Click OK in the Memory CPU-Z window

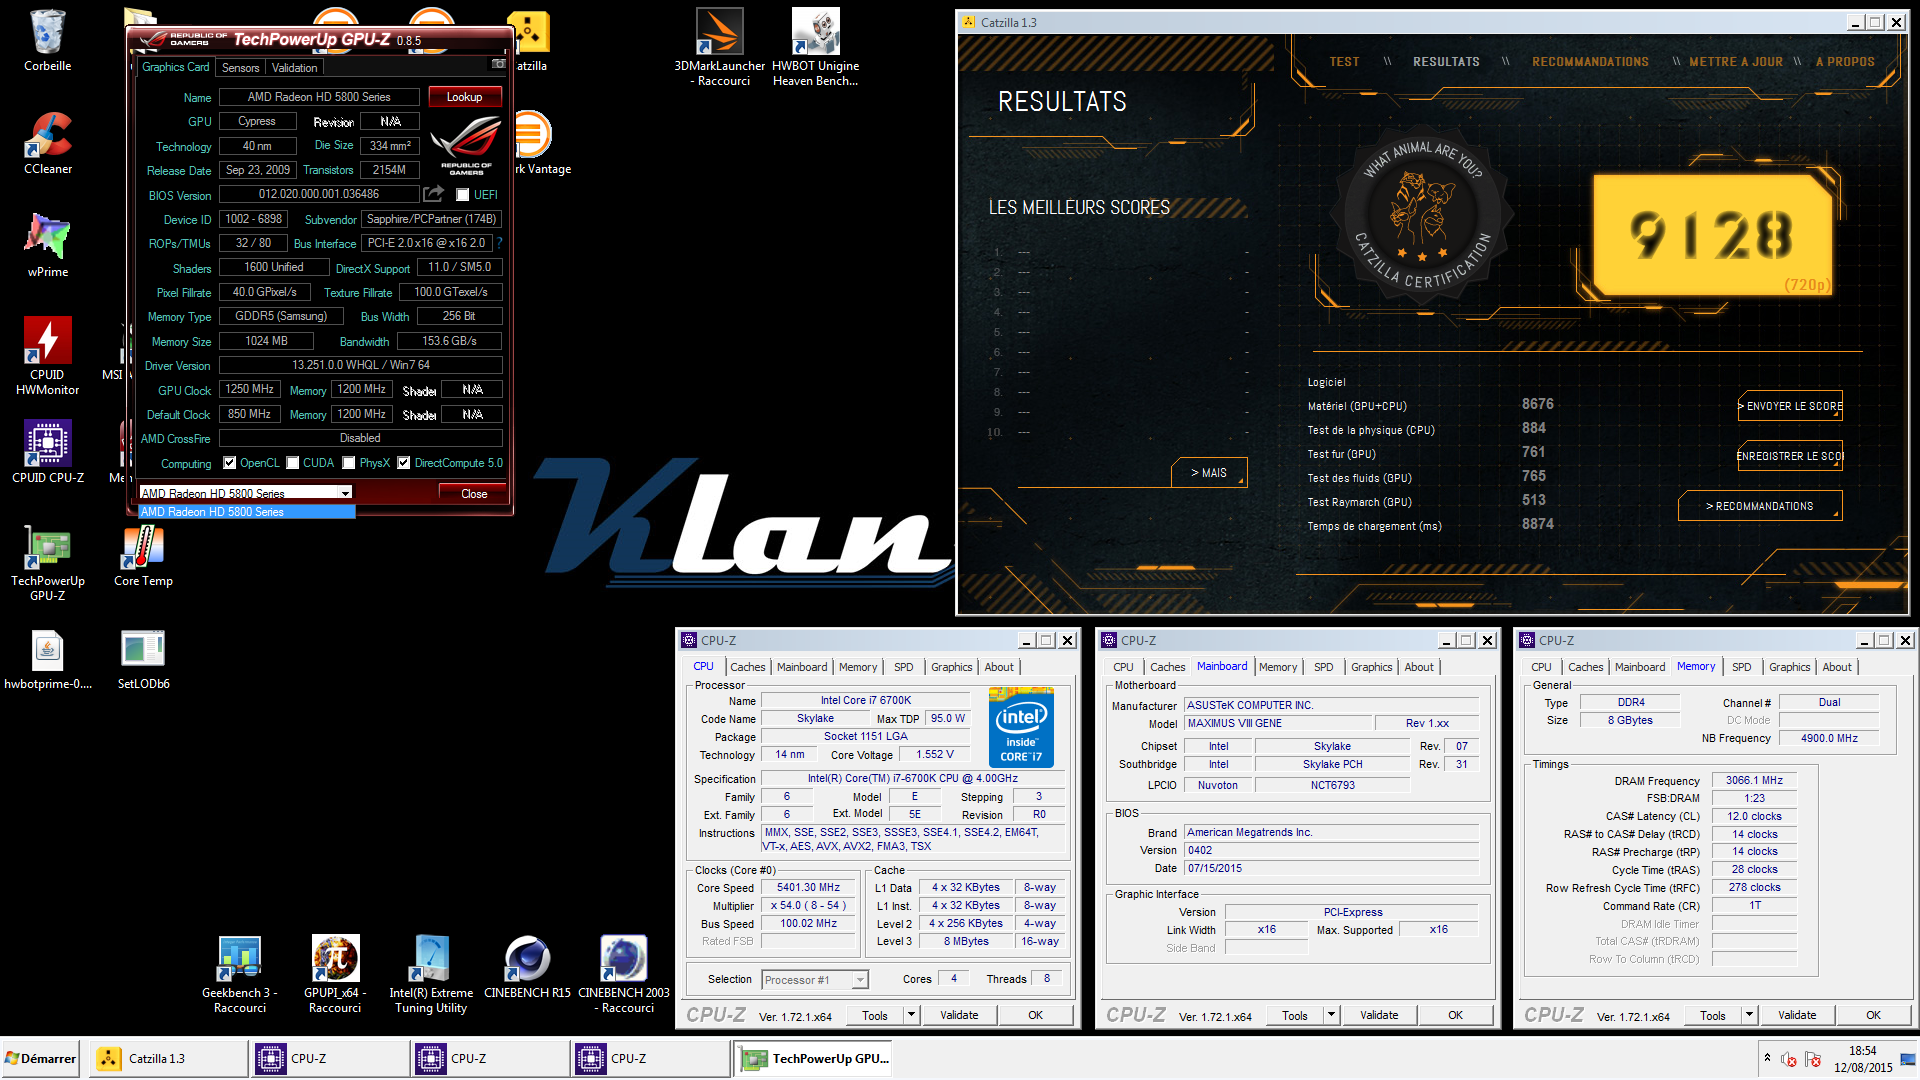click(1873, 1015)
